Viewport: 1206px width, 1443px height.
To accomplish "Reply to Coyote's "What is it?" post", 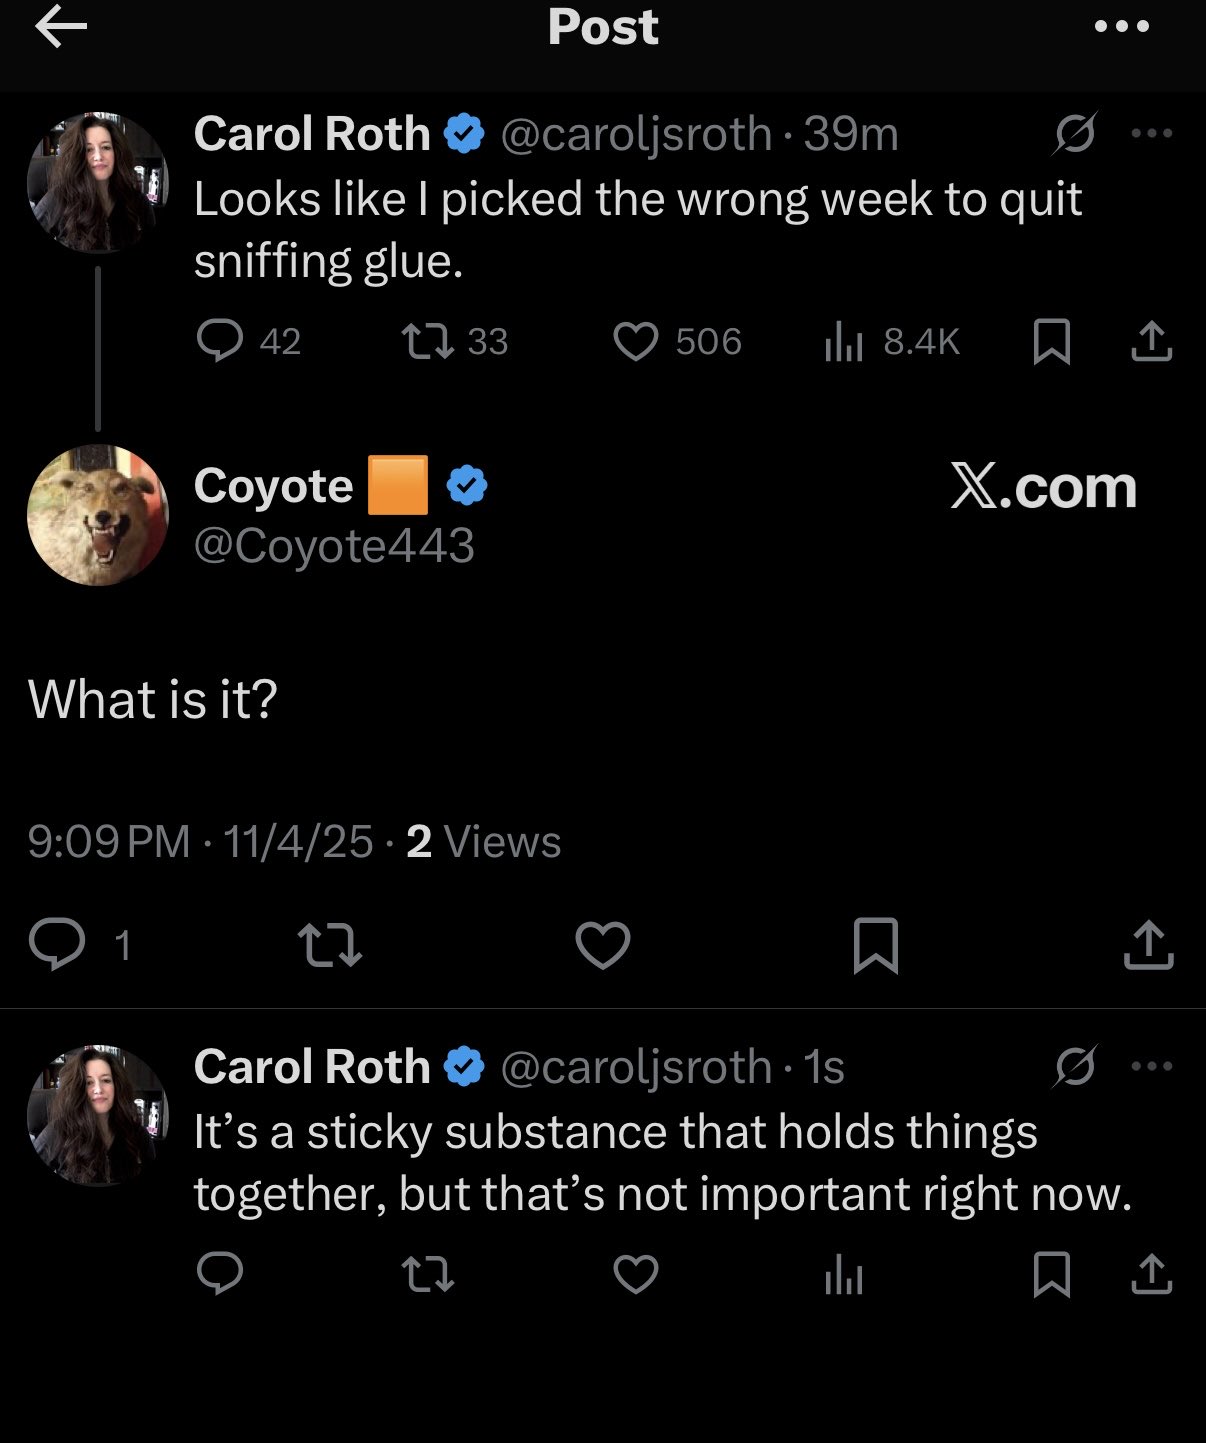I will coord(57,945).
